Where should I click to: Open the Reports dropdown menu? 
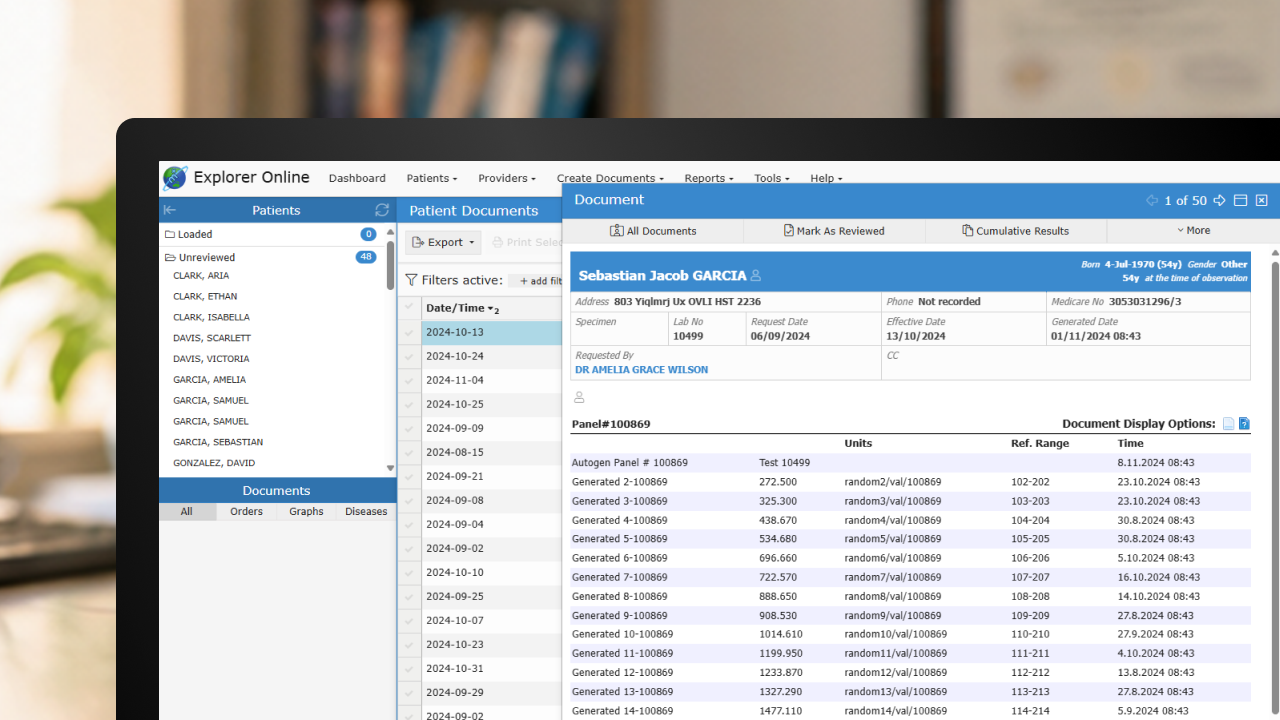pyautogui.click(x=708, y=178)
